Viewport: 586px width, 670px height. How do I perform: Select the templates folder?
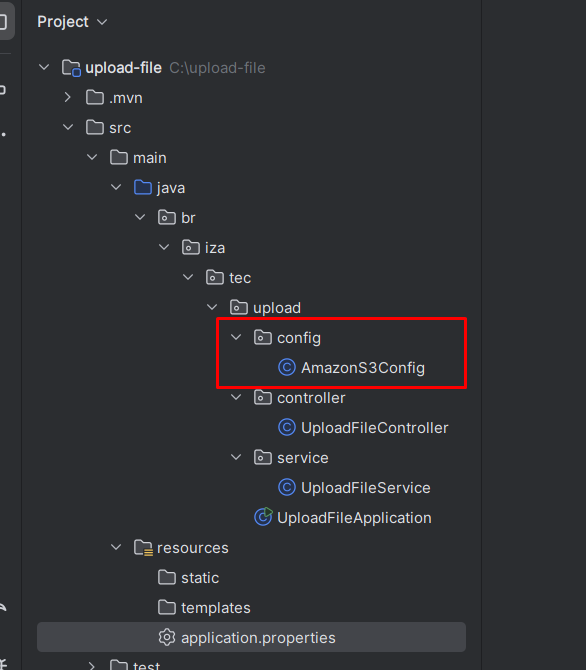(204, 607)
